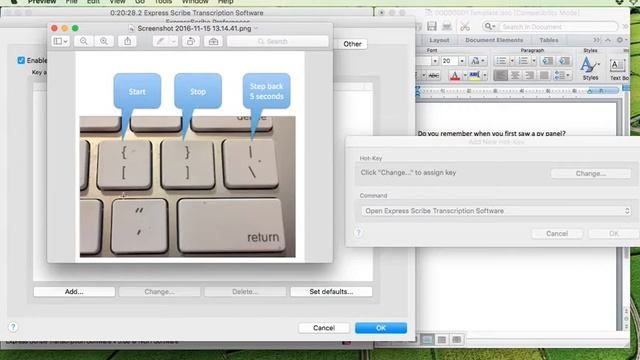Zoom out in Preview toolbar
640x360 pixels.
pyautogui.click(x=84, y=41)
